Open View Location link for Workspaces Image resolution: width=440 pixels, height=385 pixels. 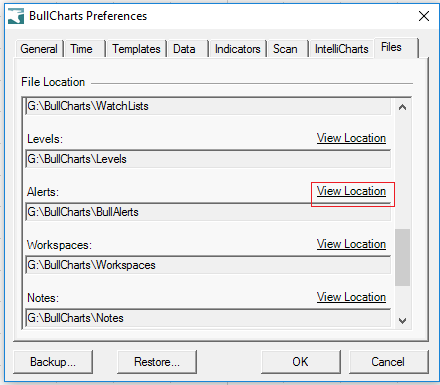click(351, 244)
